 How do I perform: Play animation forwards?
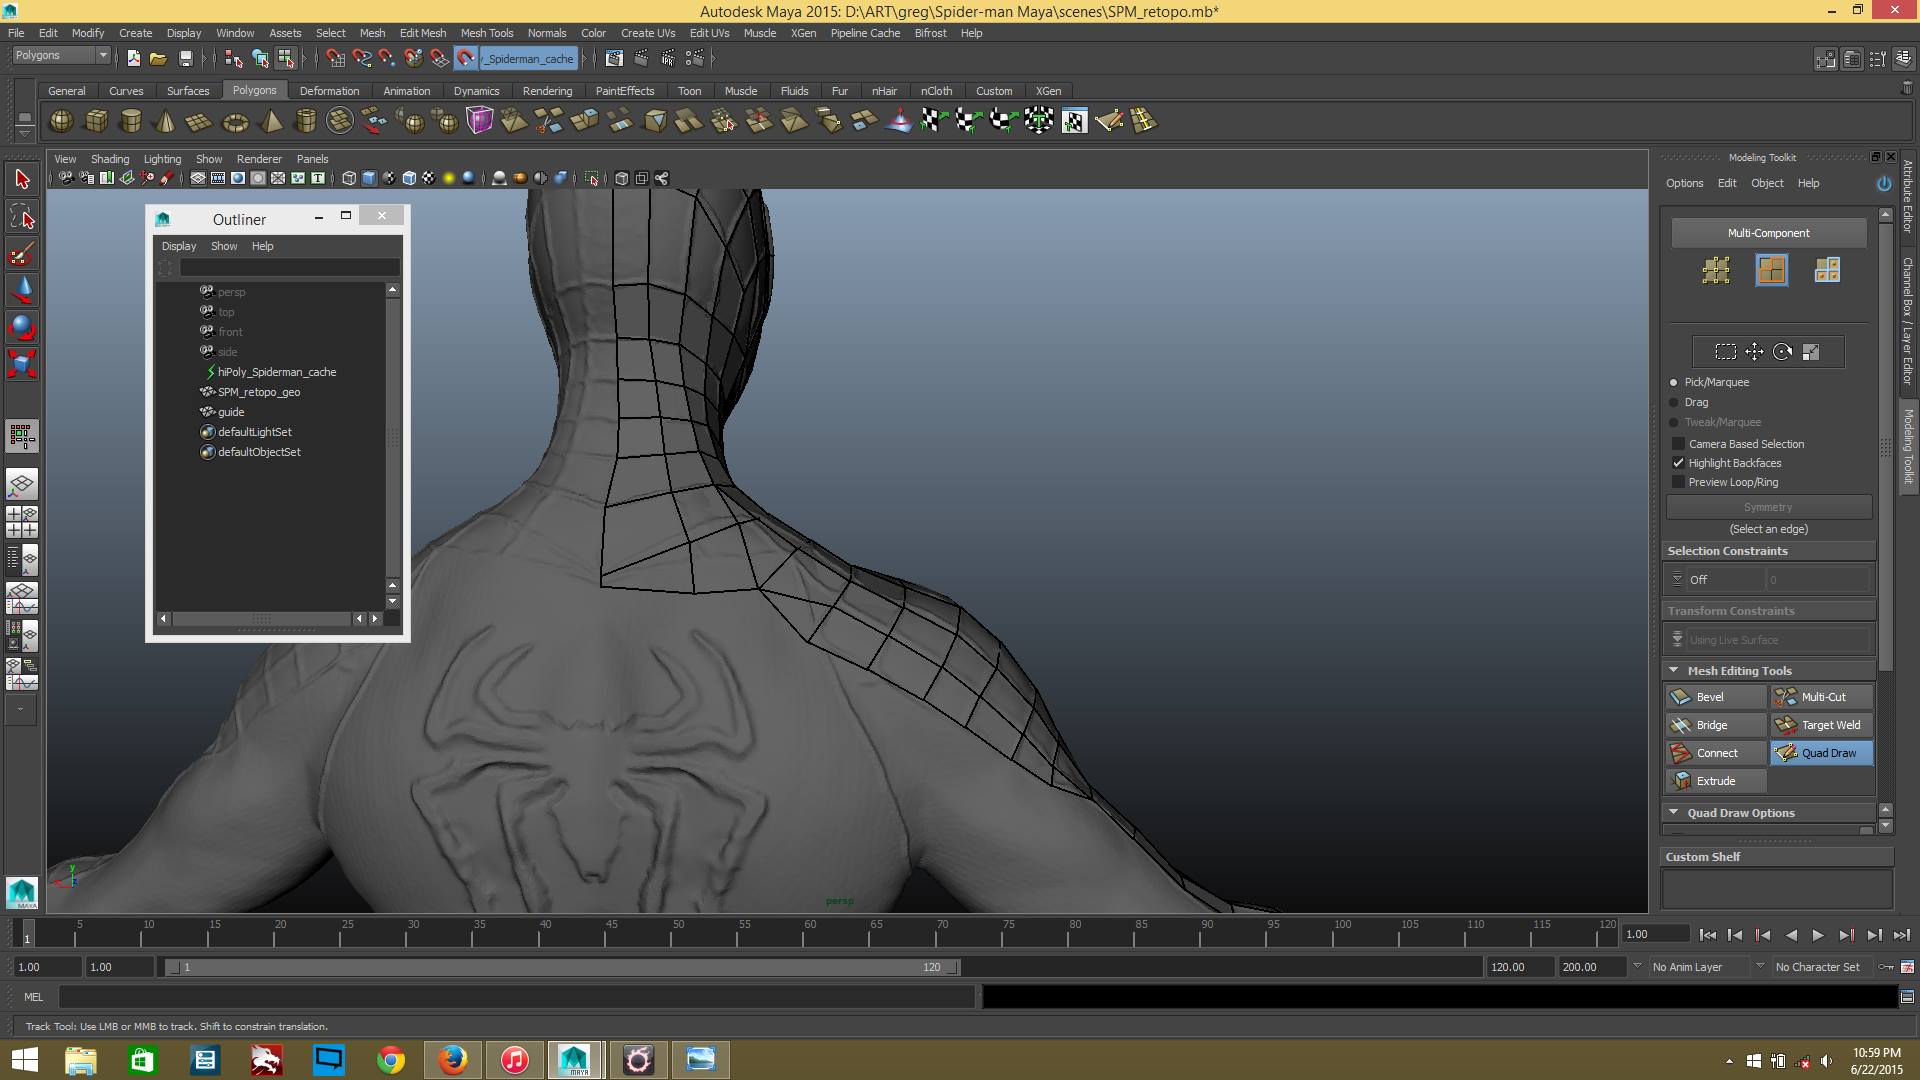[1818, 935]
